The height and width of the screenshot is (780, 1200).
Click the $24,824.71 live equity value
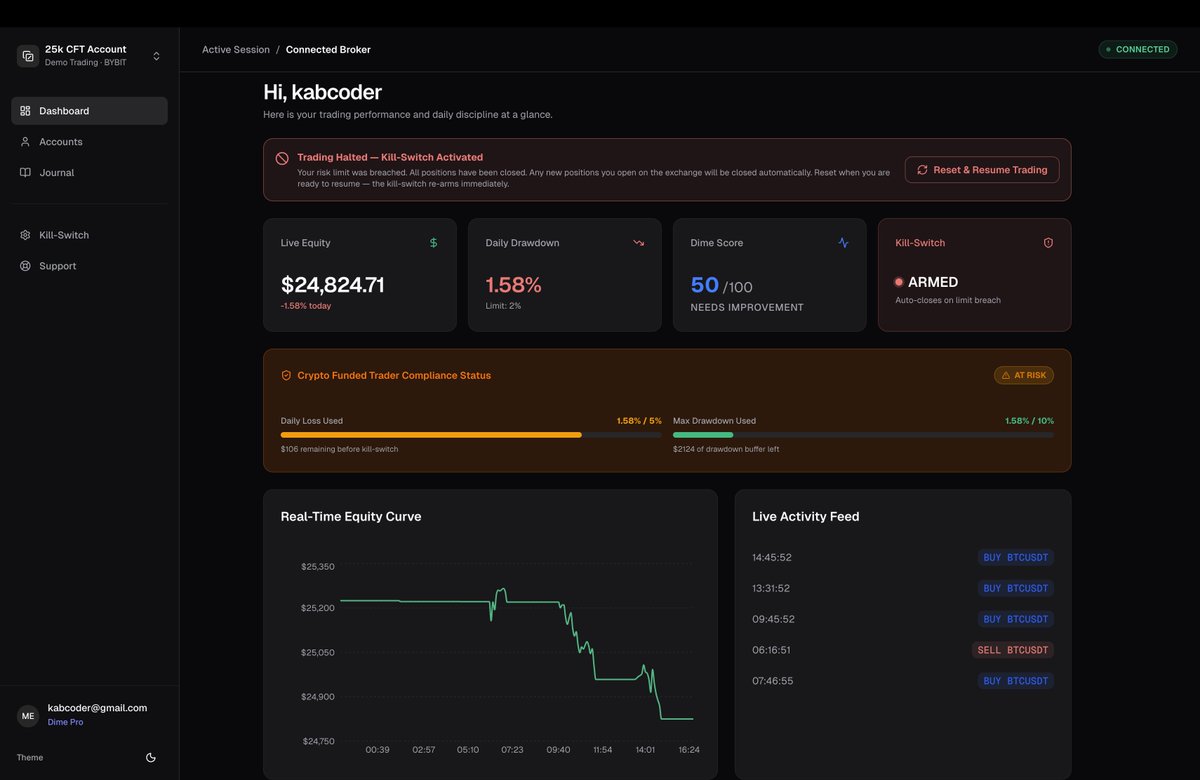pyautogui.click(x=332, y=285)
